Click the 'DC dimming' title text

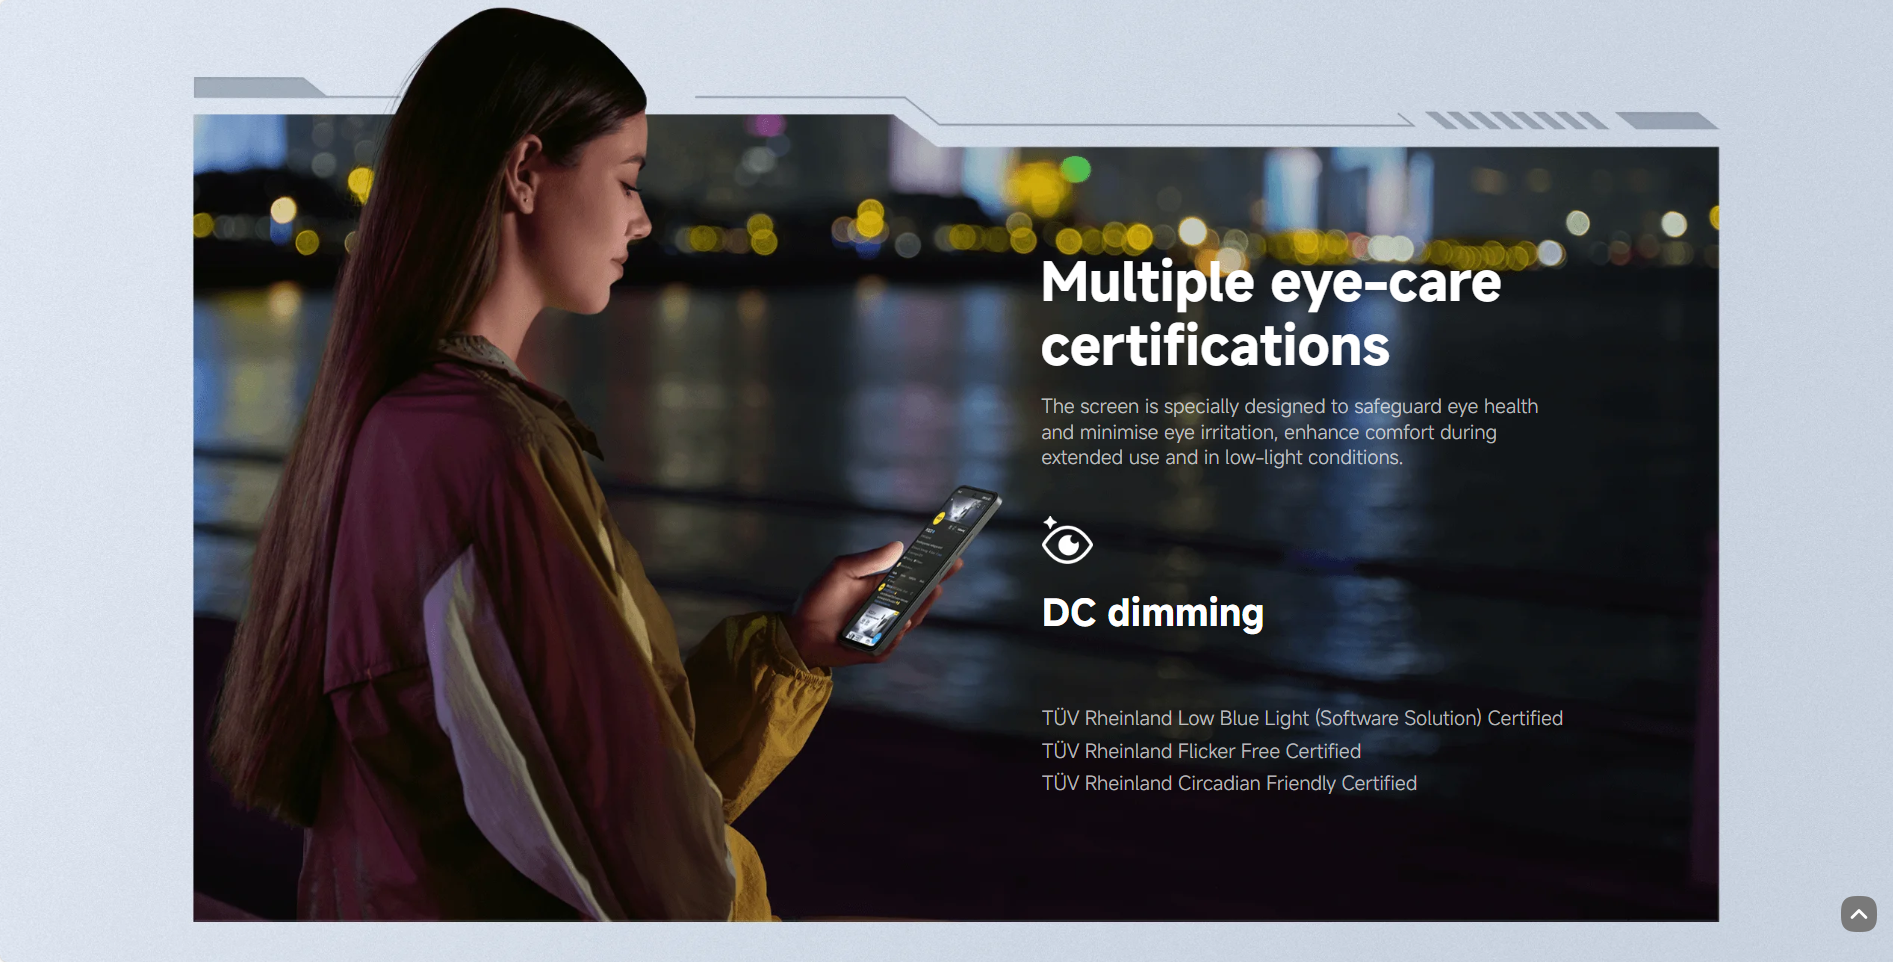[x=1152, y=612]
